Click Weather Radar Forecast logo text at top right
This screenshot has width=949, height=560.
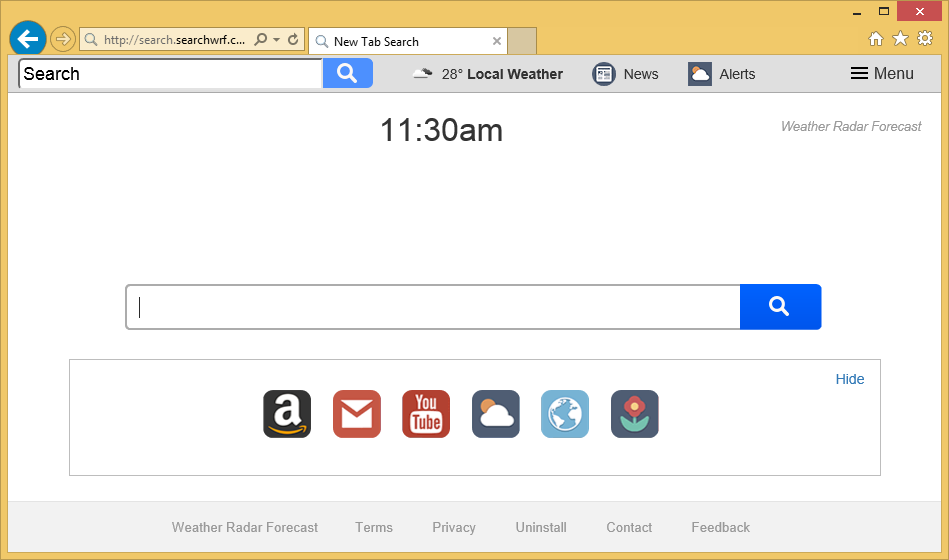point(851,127)
